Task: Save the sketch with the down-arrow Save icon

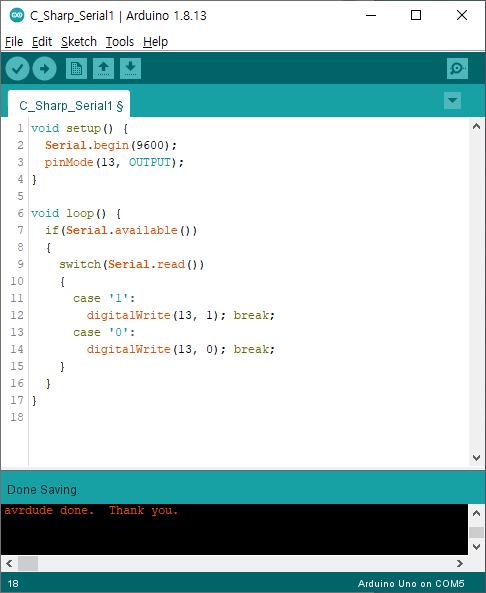Action: tap(130, 68)
